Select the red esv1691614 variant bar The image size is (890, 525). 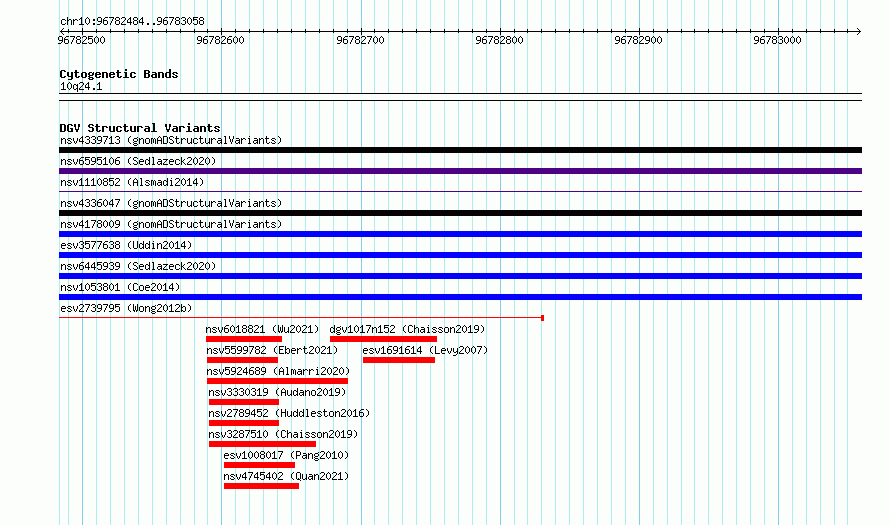(399, 360)
